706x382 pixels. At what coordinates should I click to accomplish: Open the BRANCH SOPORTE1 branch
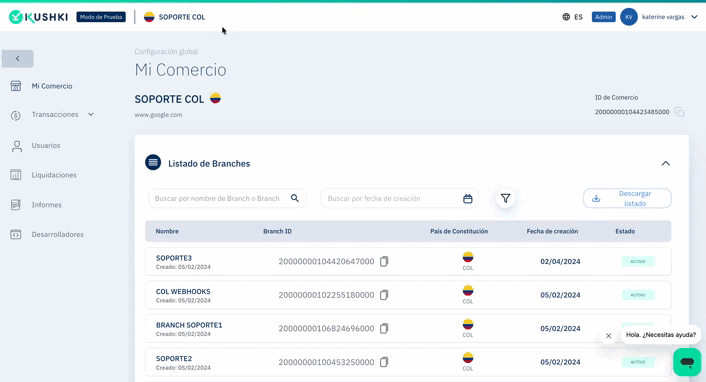point(189,325)
